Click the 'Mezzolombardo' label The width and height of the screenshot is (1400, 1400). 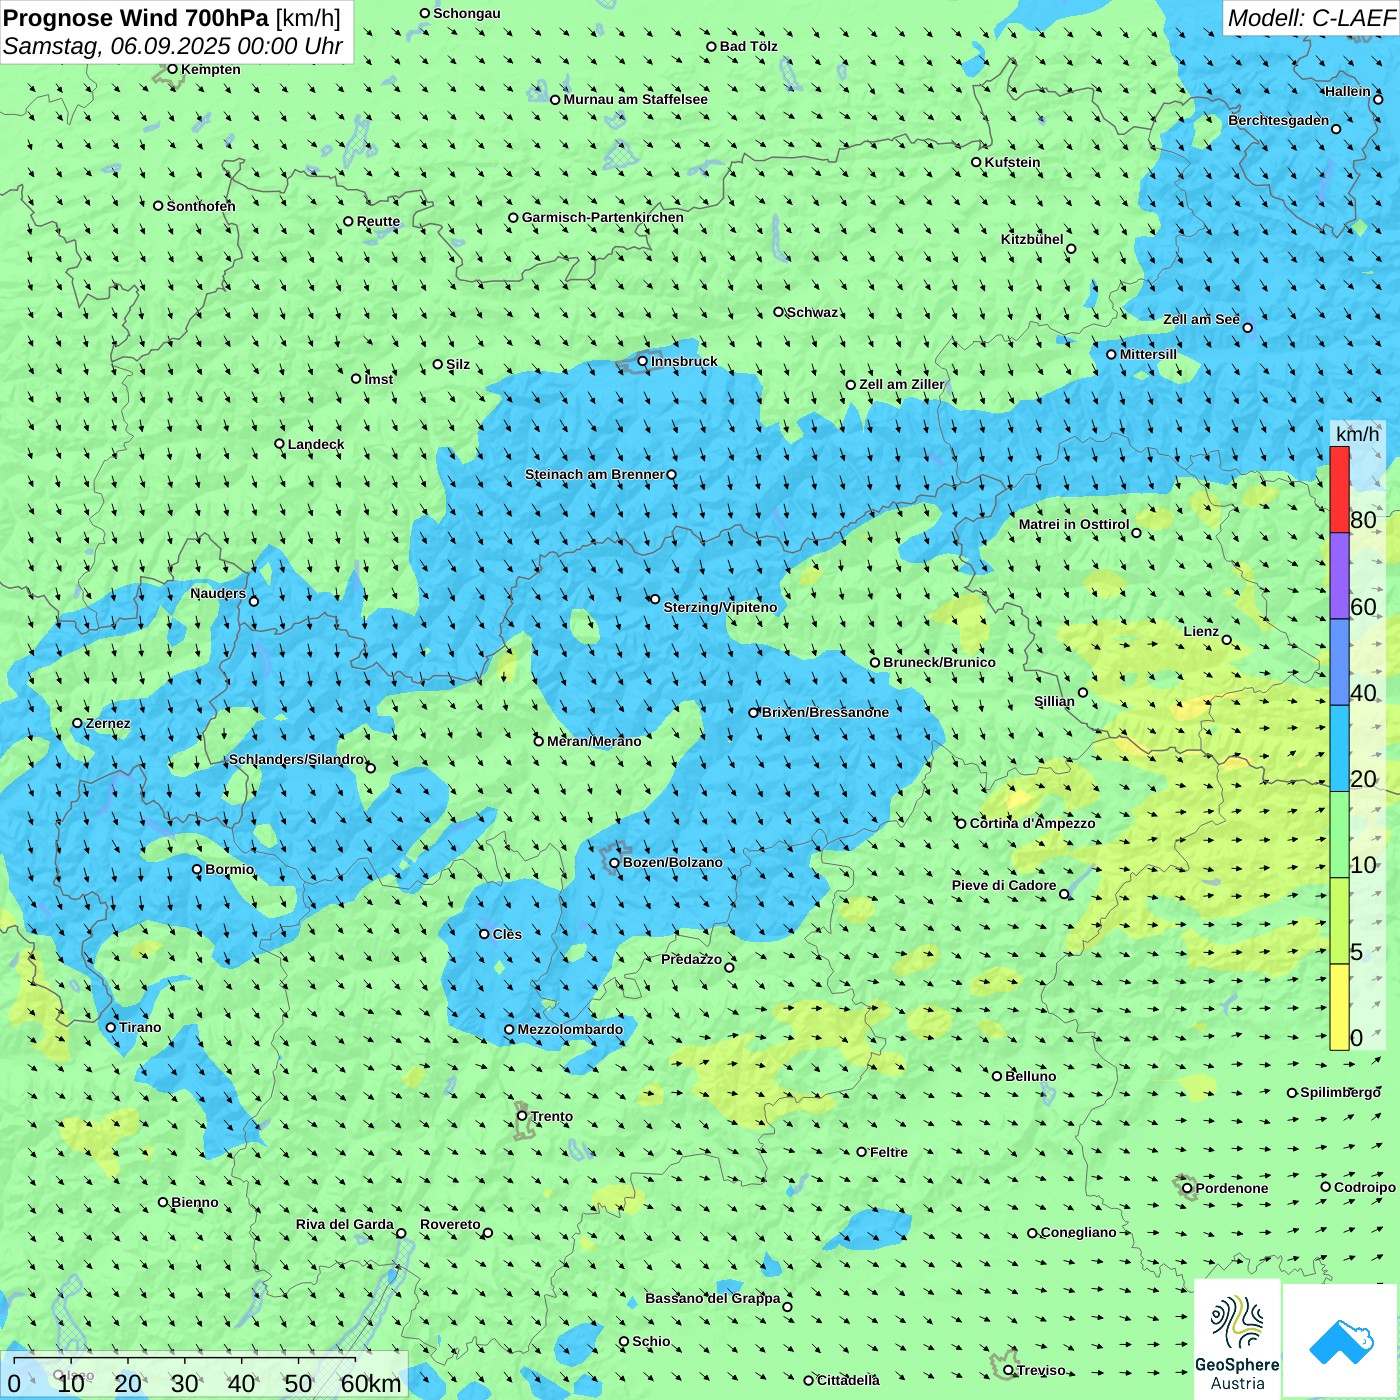(x=570, y=1029)
